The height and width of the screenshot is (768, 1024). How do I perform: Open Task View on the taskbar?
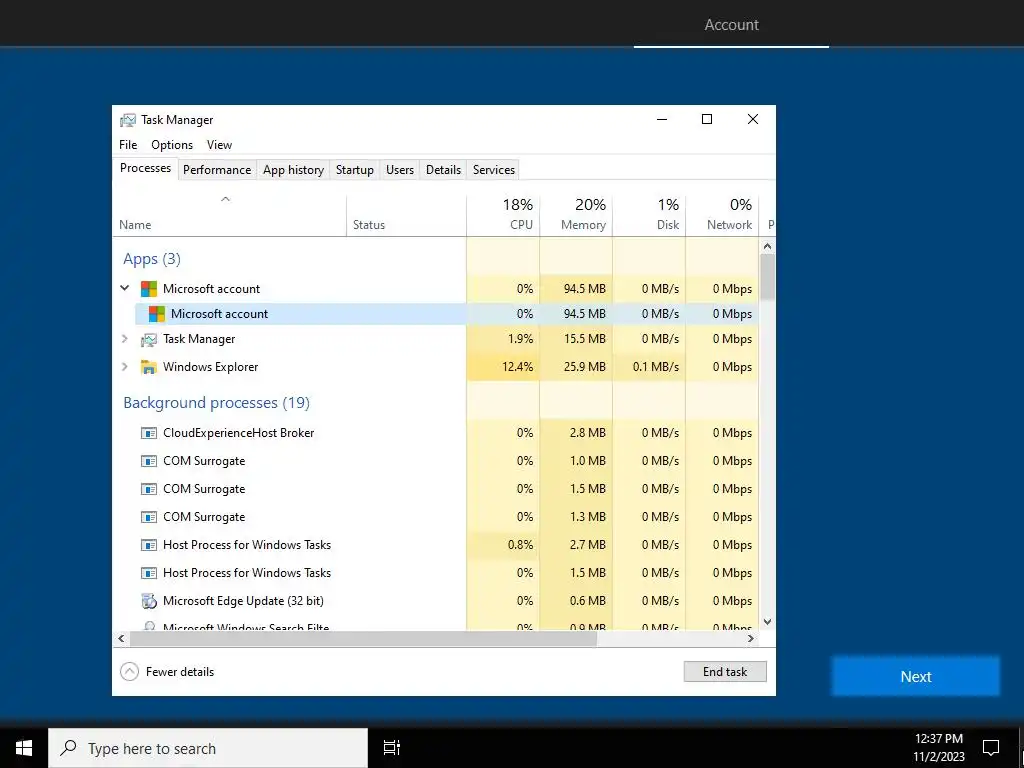(392, 748)
